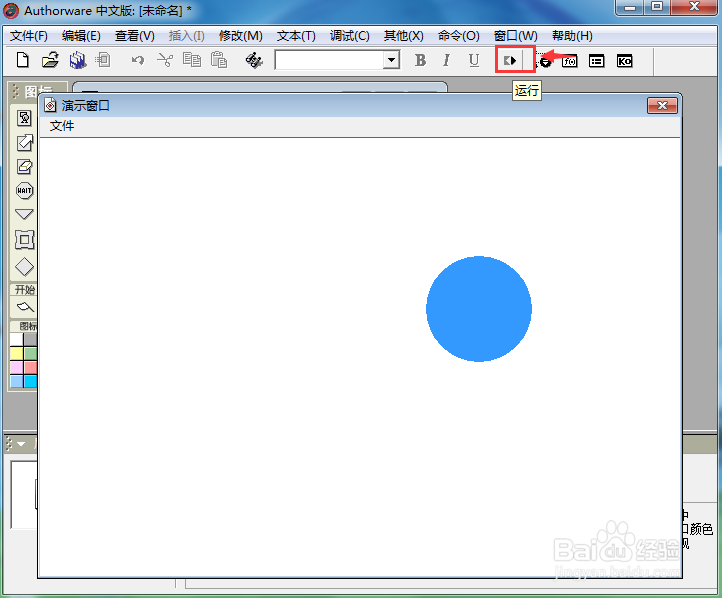Choose the white icon color swatch
Image resolution: width=722 pixels, height=598 pixels.
pos(17,340)
